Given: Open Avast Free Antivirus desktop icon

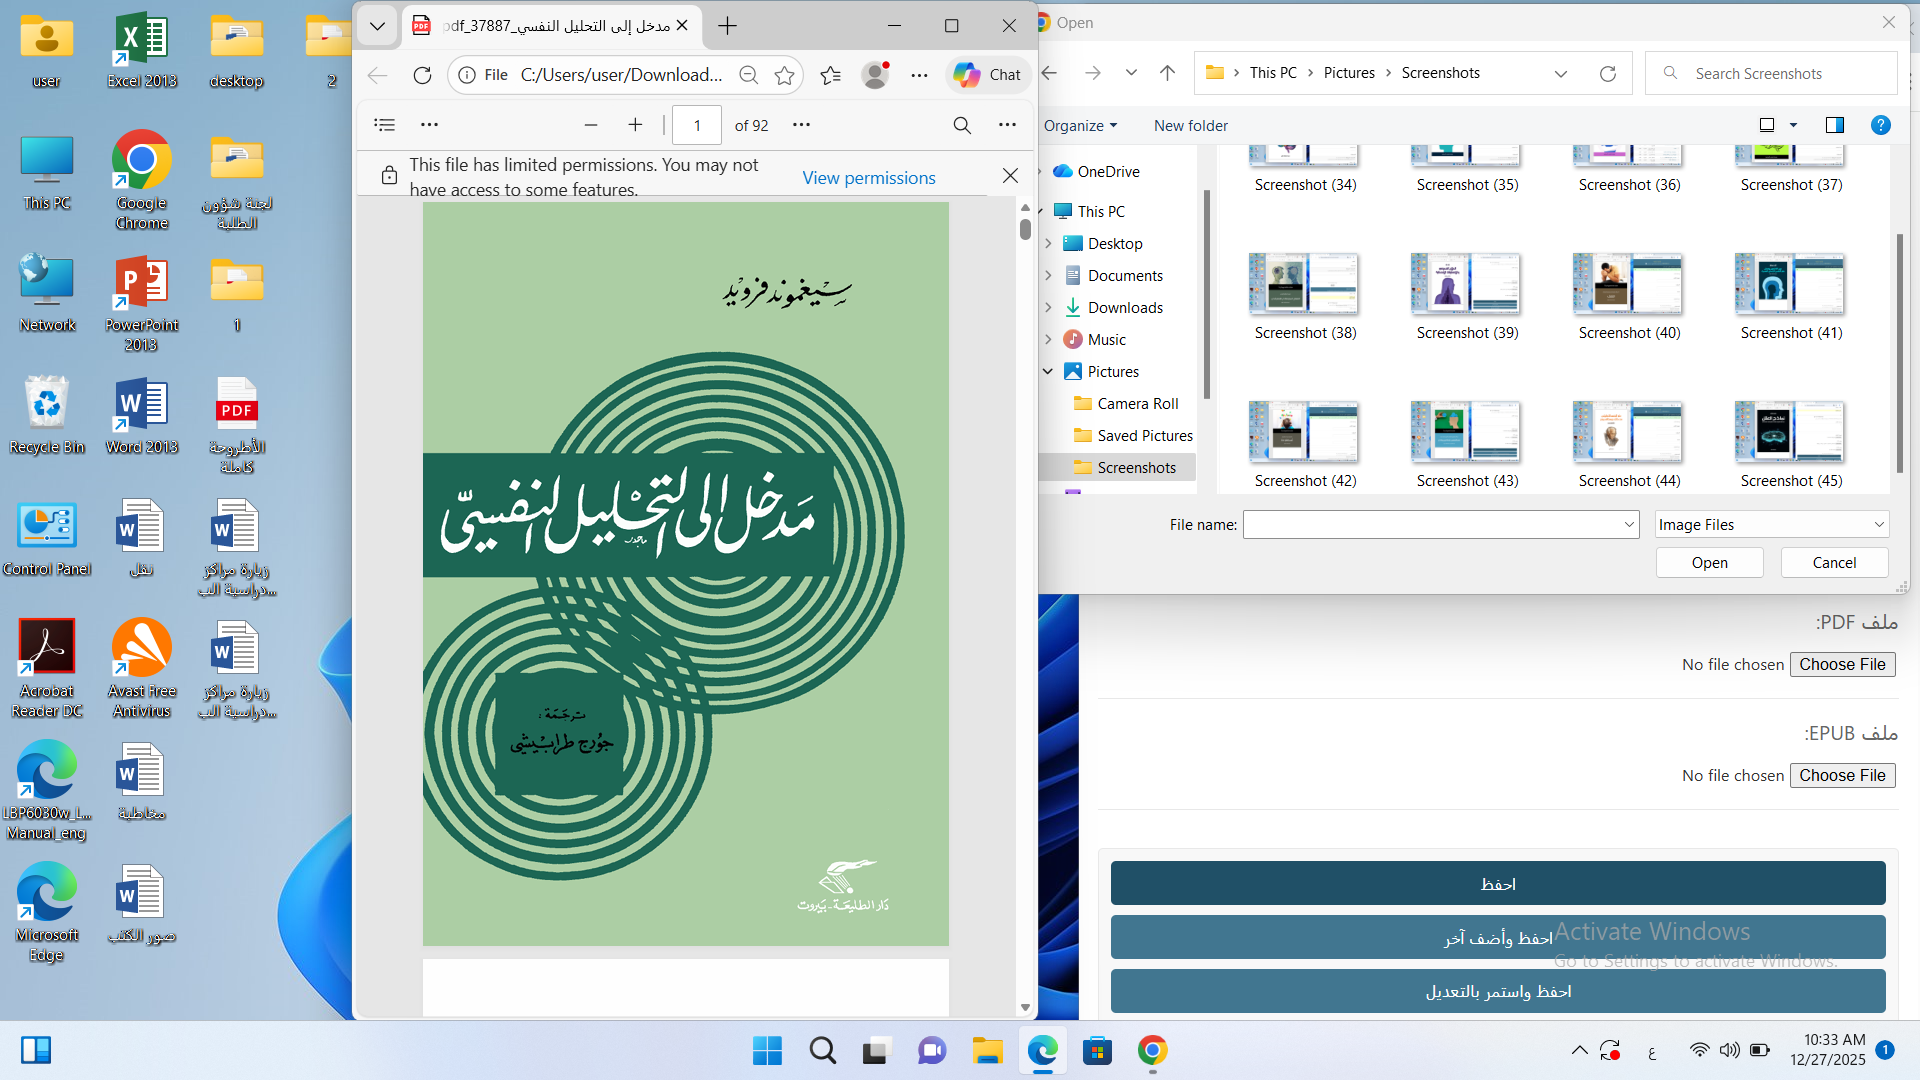Looking at the screenshot, I should click(x=142, y=668).
